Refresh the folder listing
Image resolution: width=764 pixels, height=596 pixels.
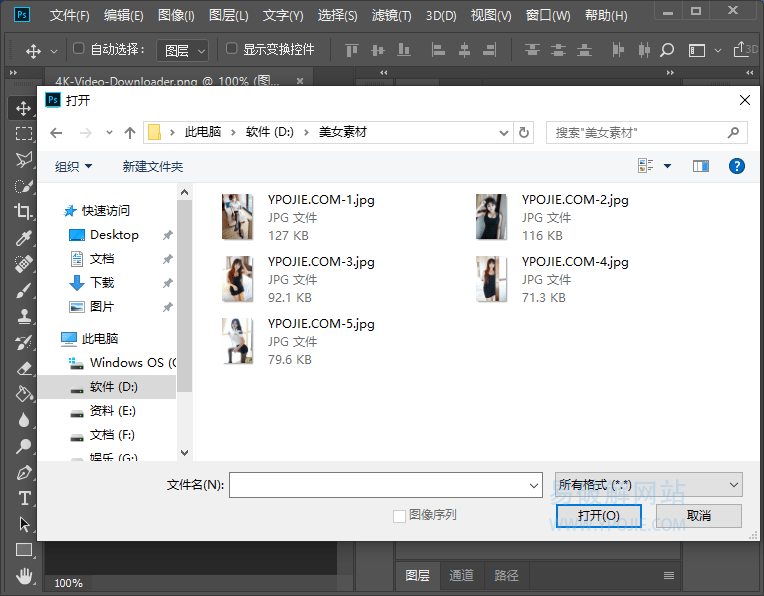tap(525, 132)
